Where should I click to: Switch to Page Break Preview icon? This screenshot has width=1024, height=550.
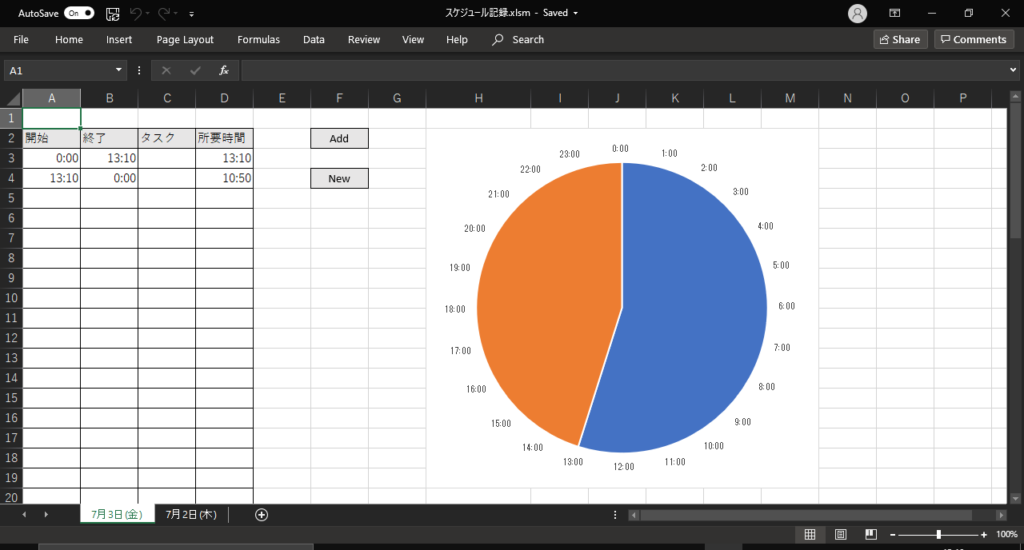pyautogui.click(x=871, y=534)
